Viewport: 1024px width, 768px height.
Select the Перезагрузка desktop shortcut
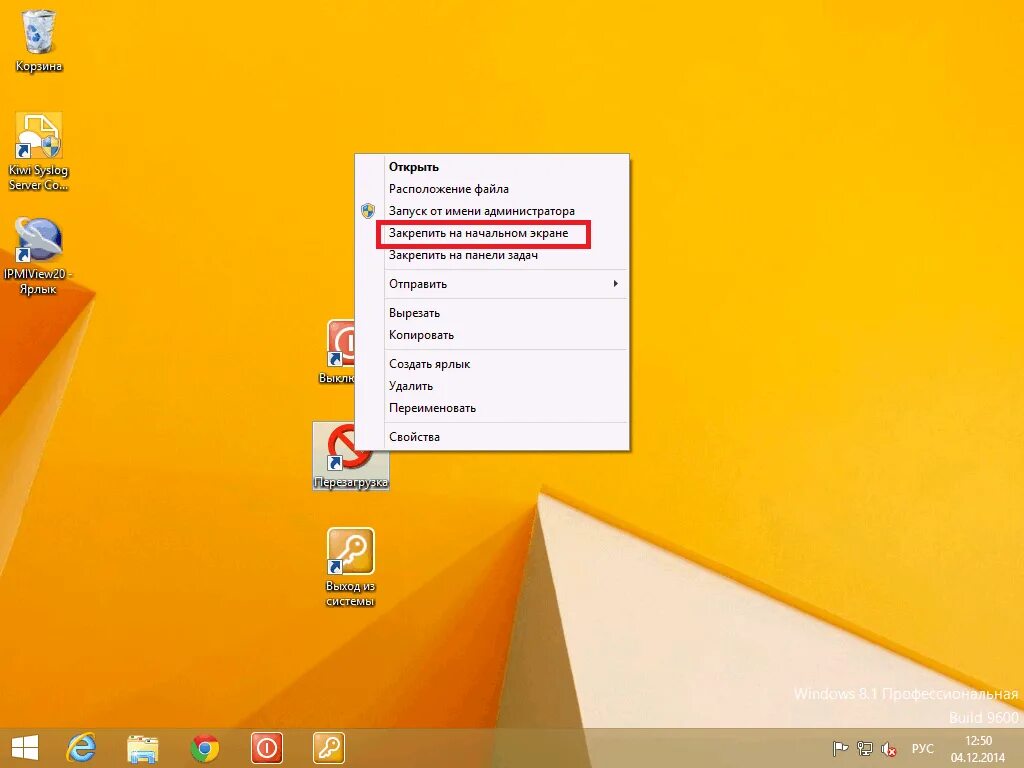[x=351, y=456]
